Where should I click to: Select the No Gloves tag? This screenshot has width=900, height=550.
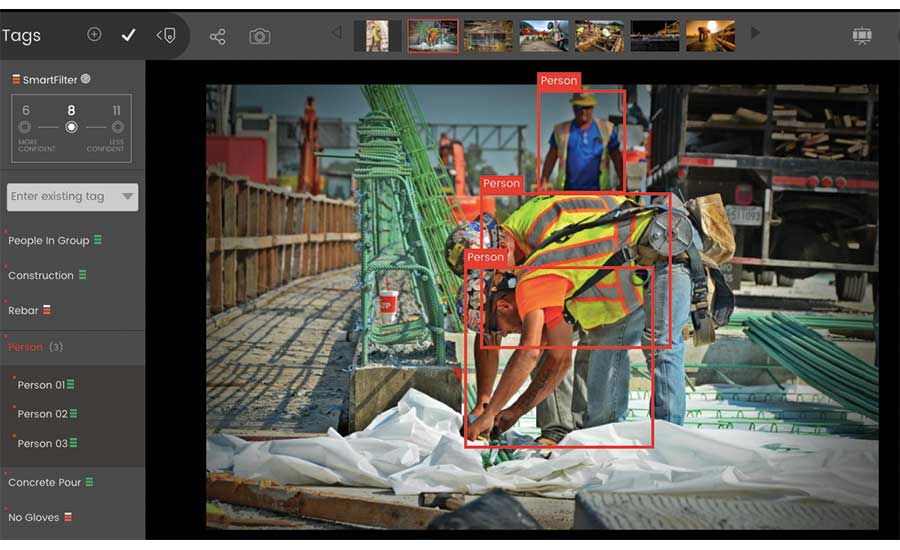click(34, 517)
